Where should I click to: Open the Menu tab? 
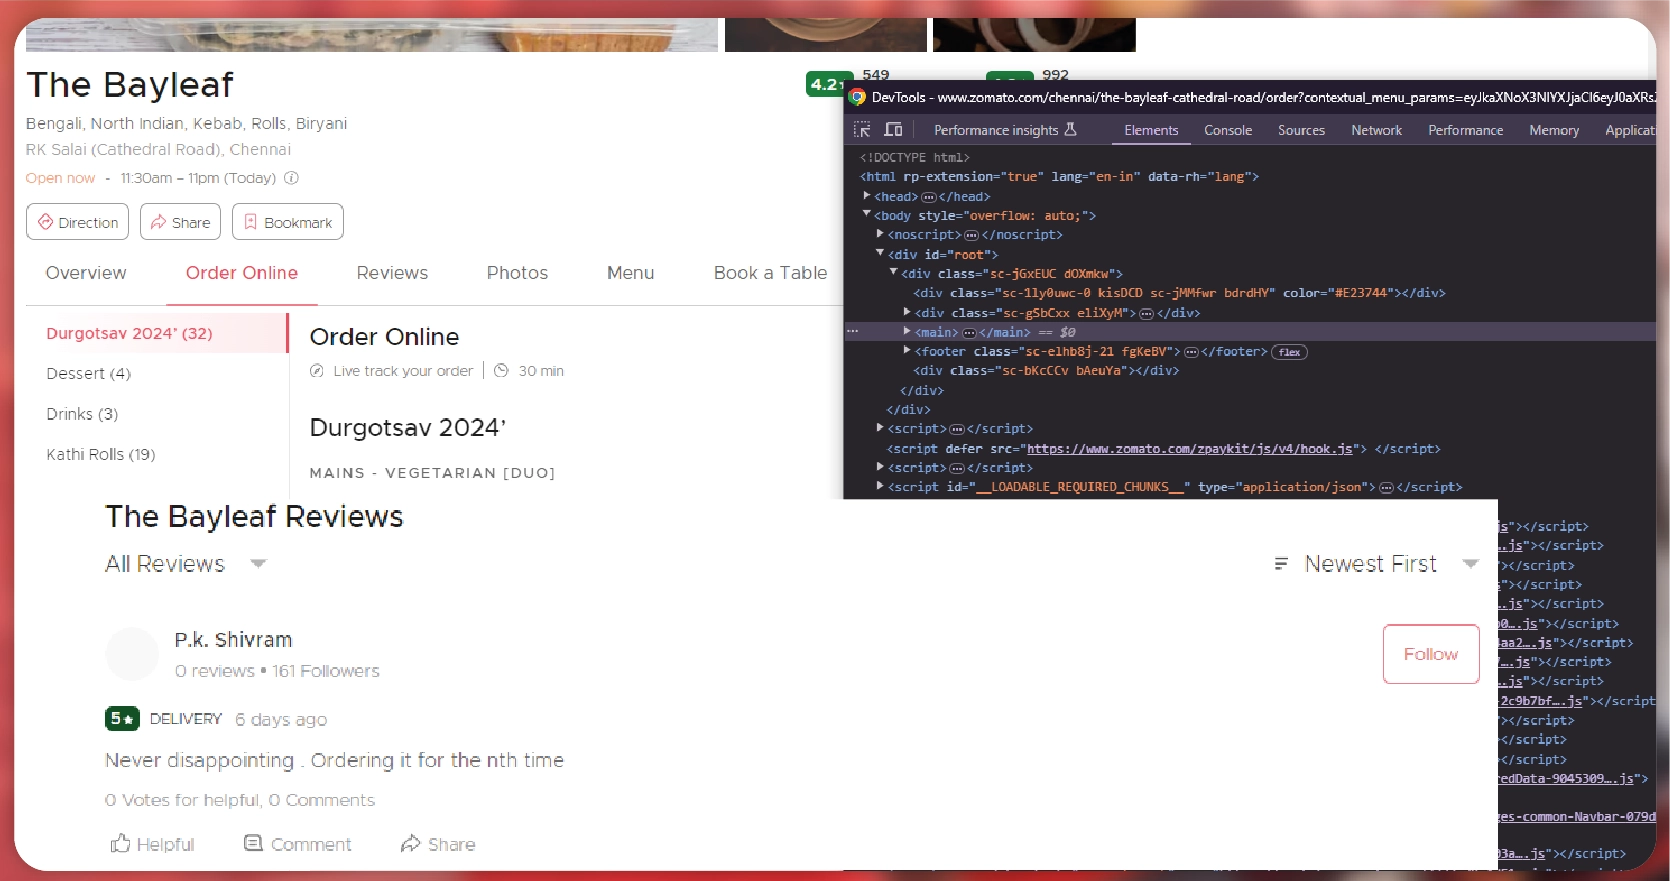tap(630, 273)
